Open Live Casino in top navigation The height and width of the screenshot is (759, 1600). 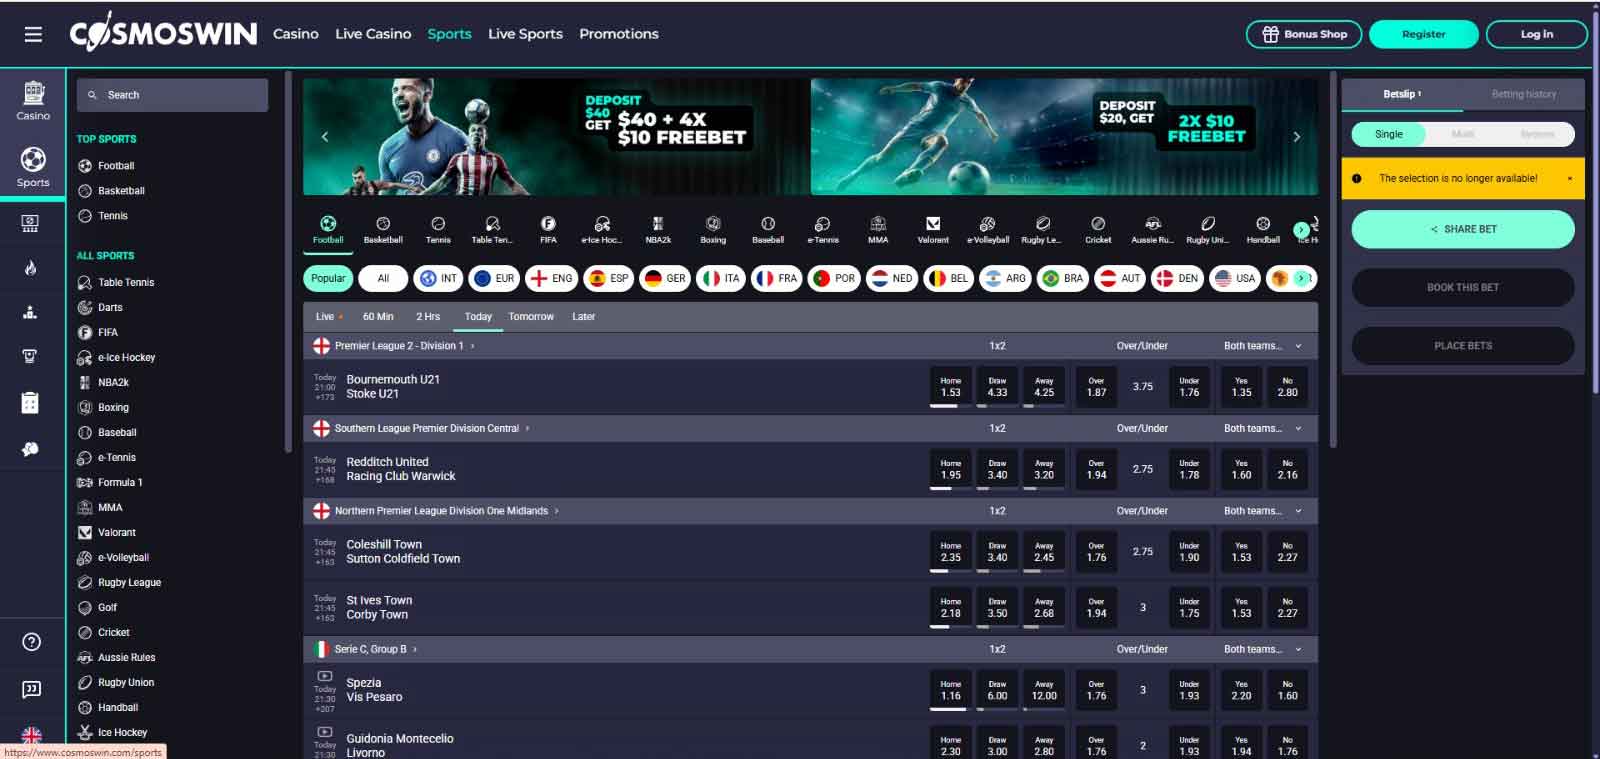373,34
